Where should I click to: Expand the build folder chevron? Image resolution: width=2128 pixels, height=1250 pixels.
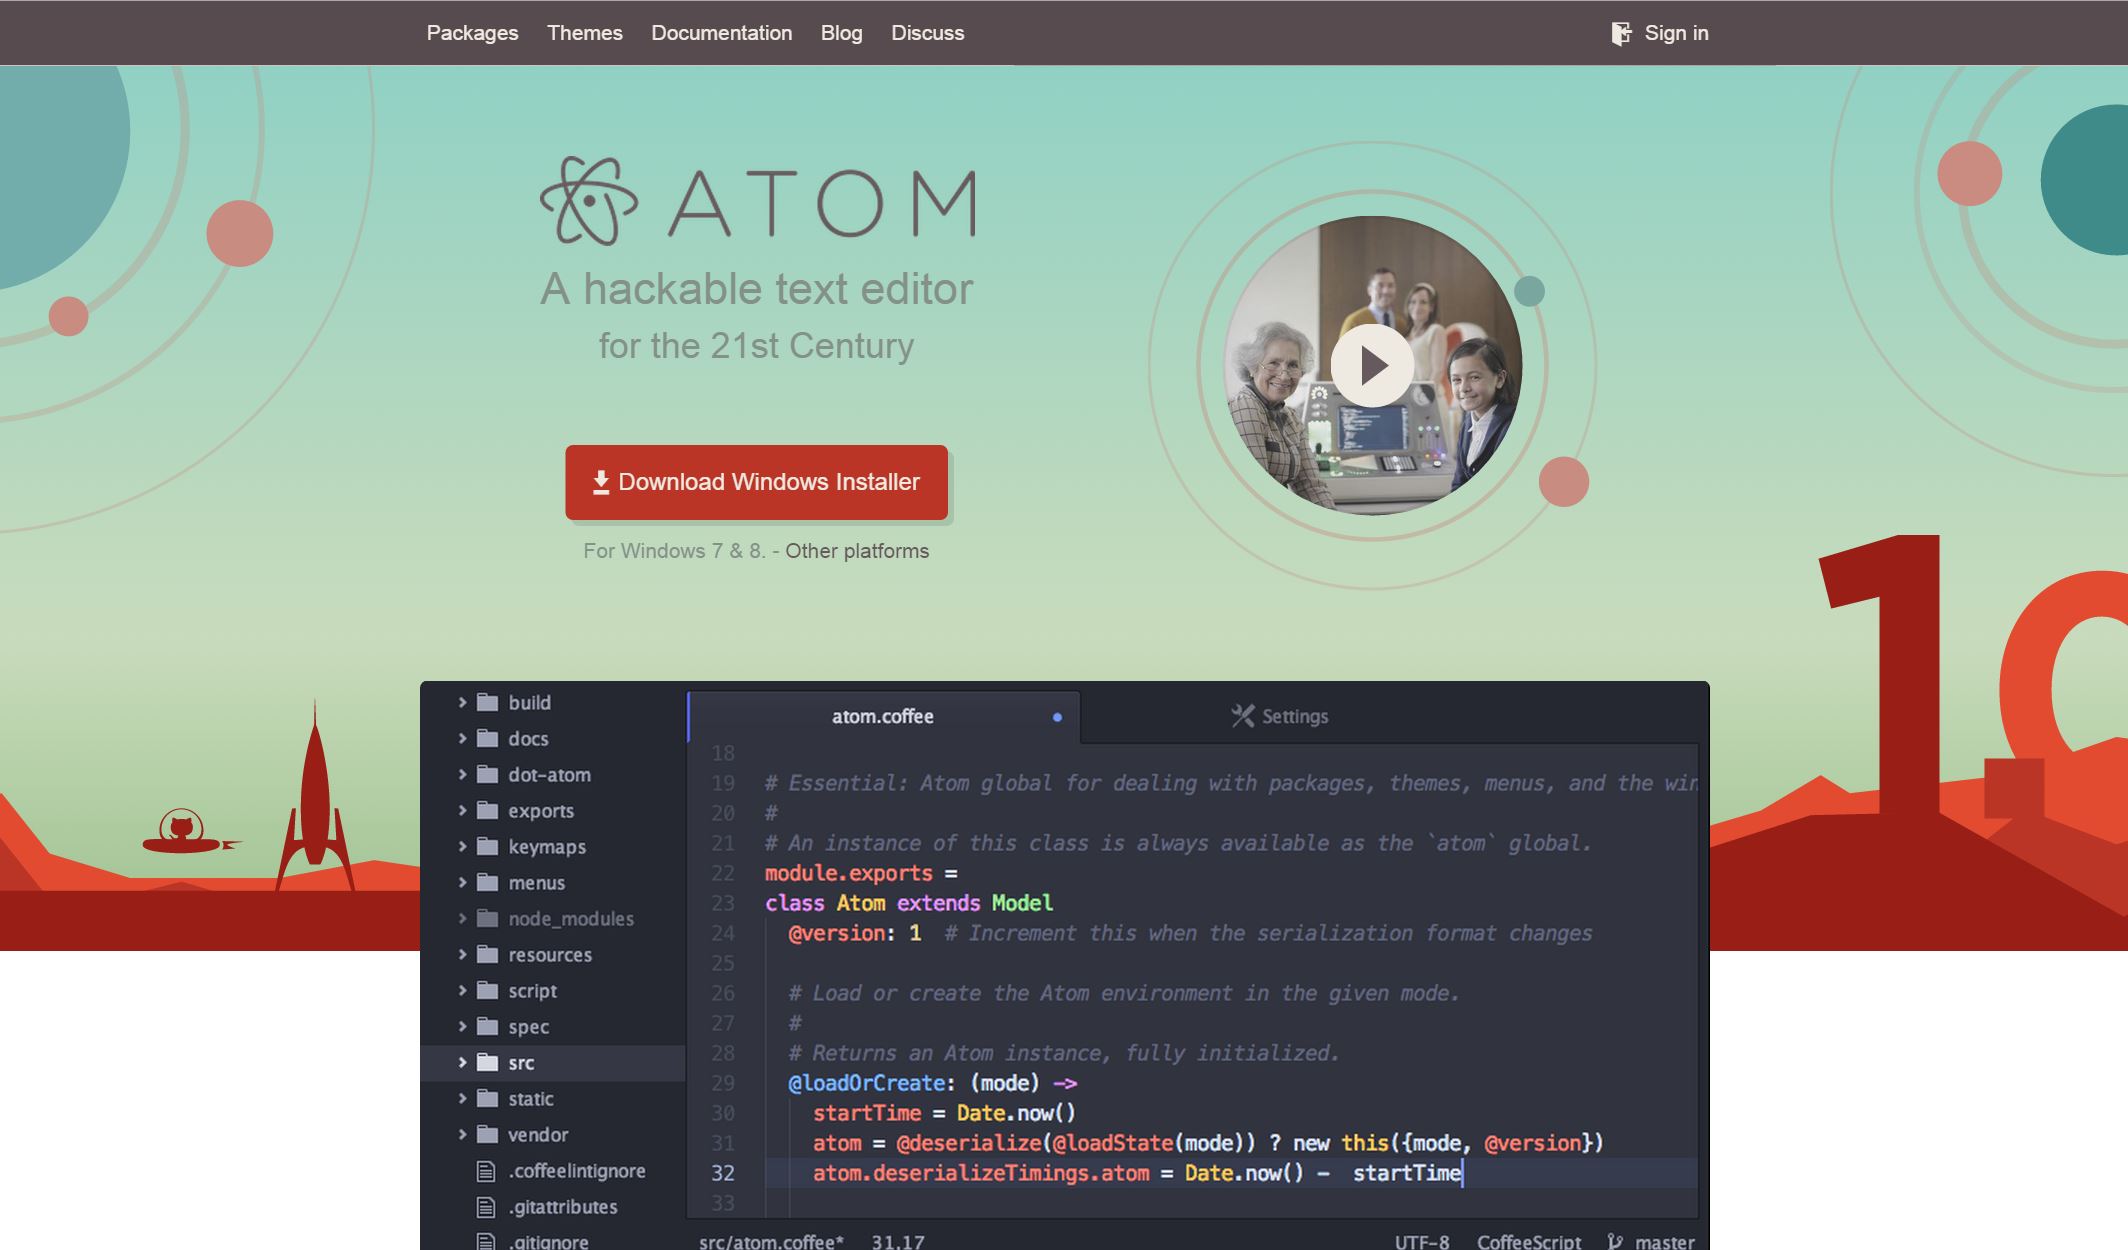pyautogui.click(x=462, y=702)
